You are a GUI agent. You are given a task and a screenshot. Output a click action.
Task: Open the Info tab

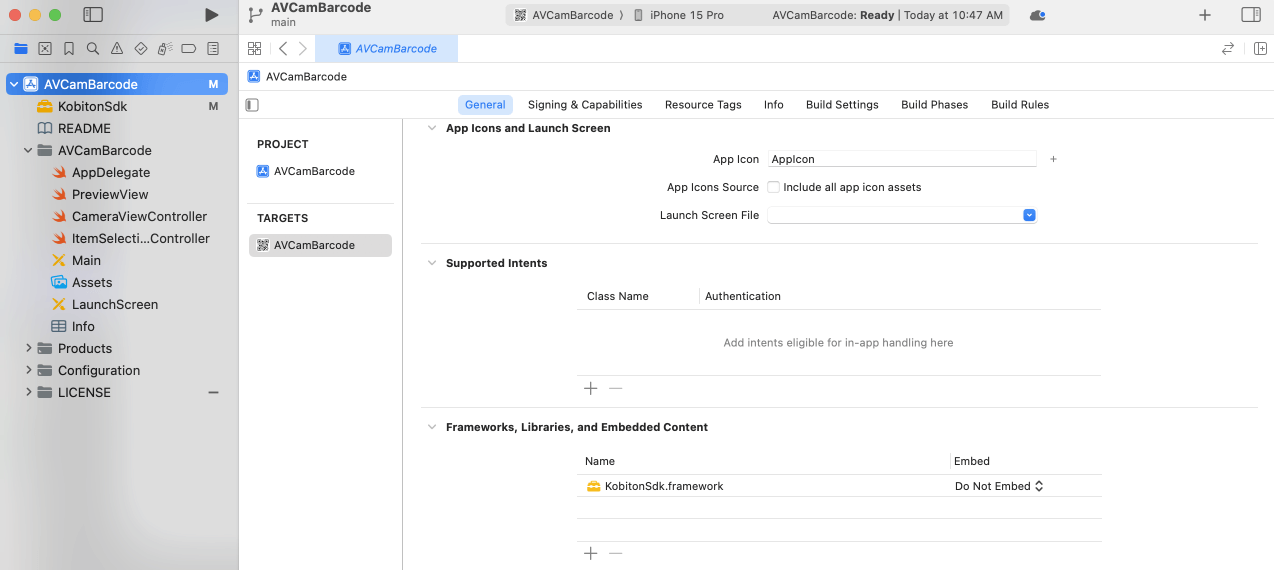(774, 104)
